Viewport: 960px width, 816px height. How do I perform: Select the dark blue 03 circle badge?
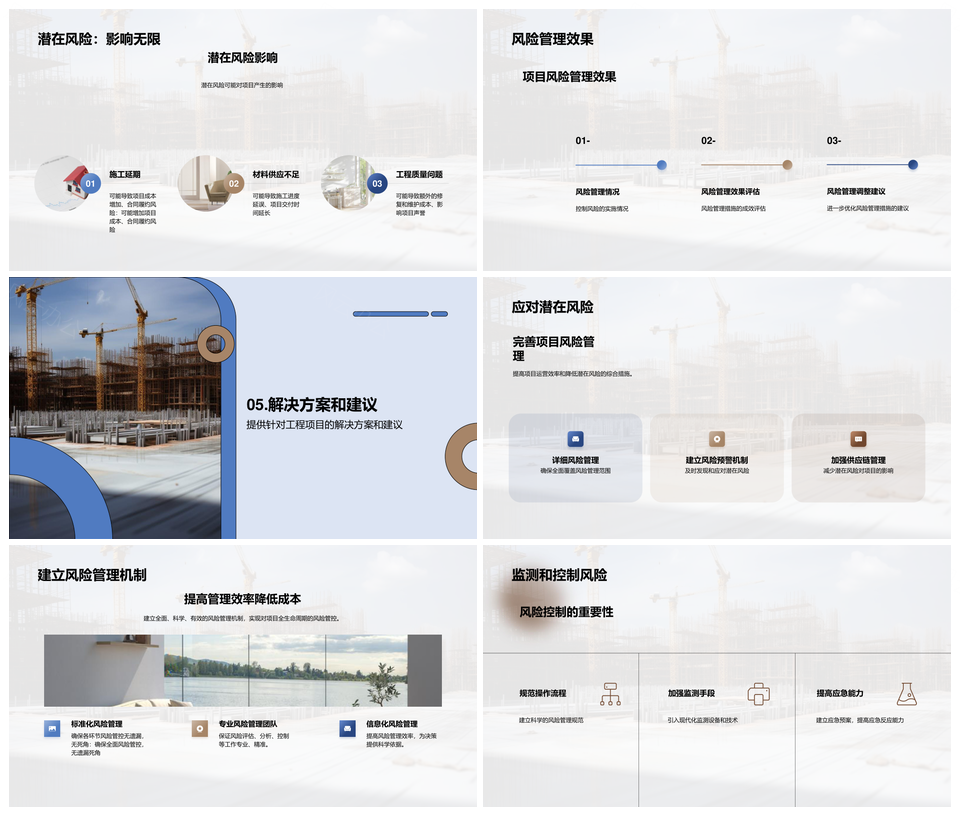tap(377, 184)
